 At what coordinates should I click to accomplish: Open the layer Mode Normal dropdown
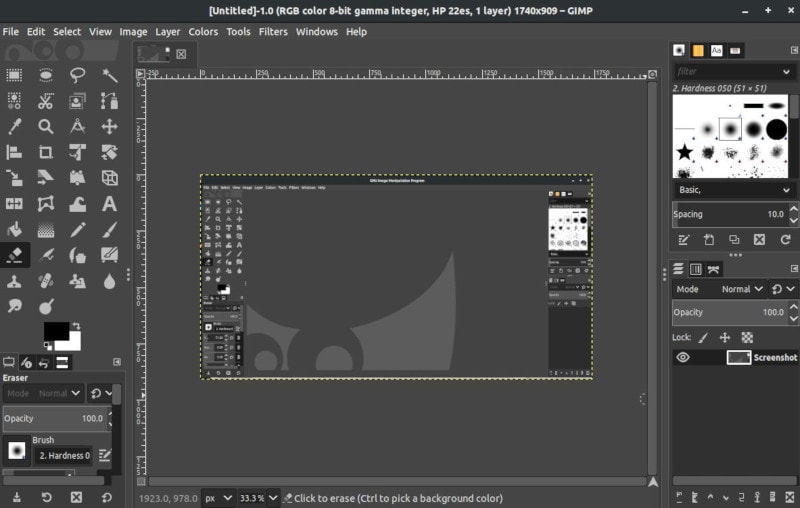click(x=743, y=289)
